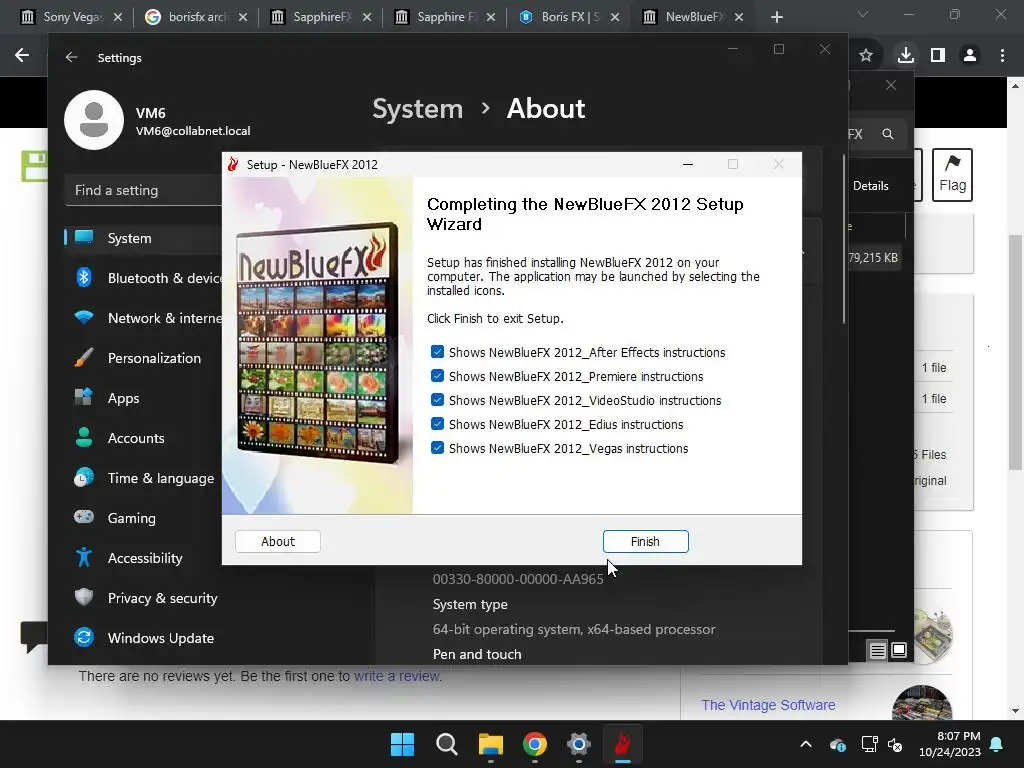This screenshot has height=768, width=1024.
Task: Switch to NewBlueFX browser tab
Action: click(x=693, y=17)
